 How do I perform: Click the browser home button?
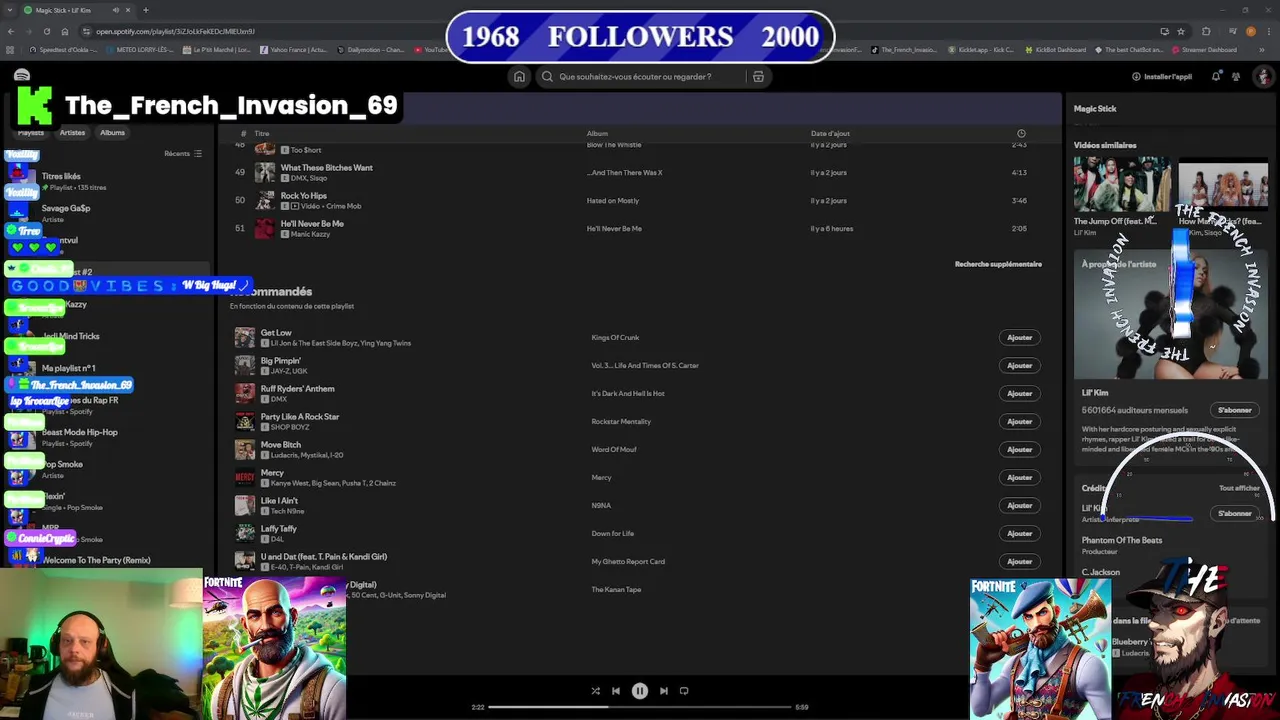click(65, 31)
